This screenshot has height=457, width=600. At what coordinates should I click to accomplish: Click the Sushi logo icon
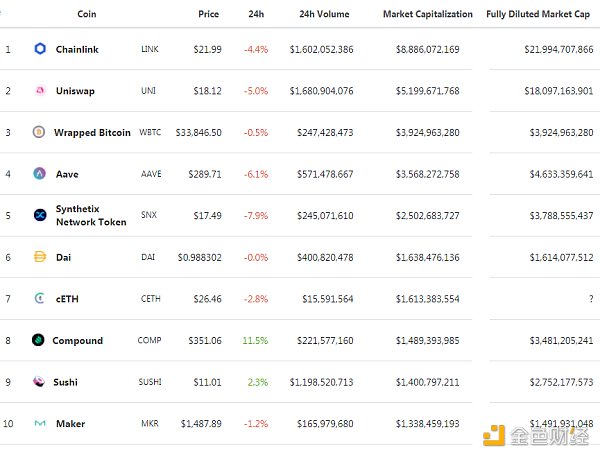39,381
